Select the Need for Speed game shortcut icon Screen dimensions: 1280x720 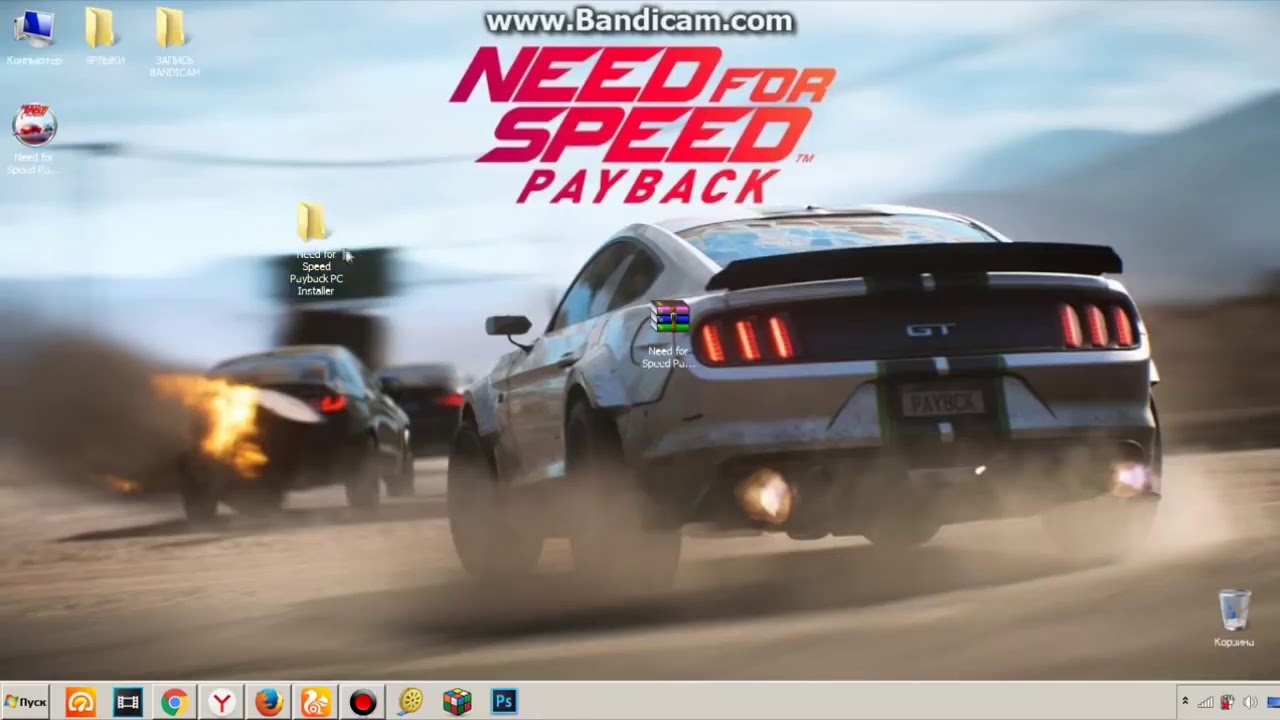tap(33, 140)
